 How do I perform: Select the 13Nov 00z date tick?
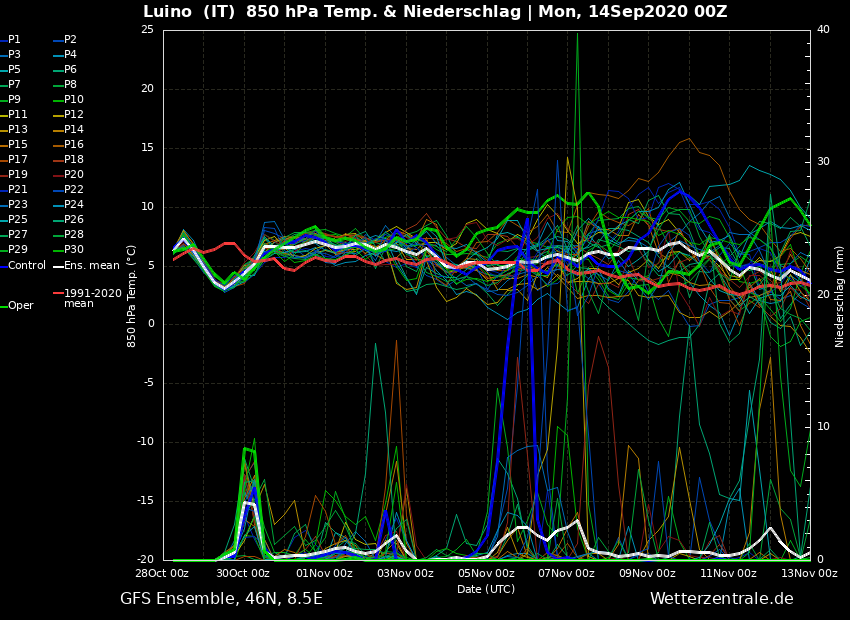point(809,574)
